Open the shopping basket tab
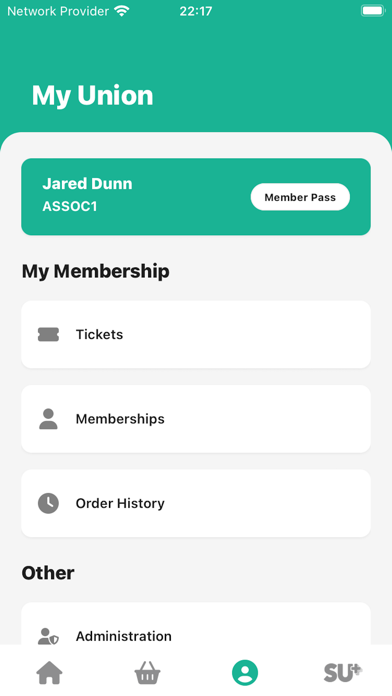The image size is (392, 696). pos(147,673)
